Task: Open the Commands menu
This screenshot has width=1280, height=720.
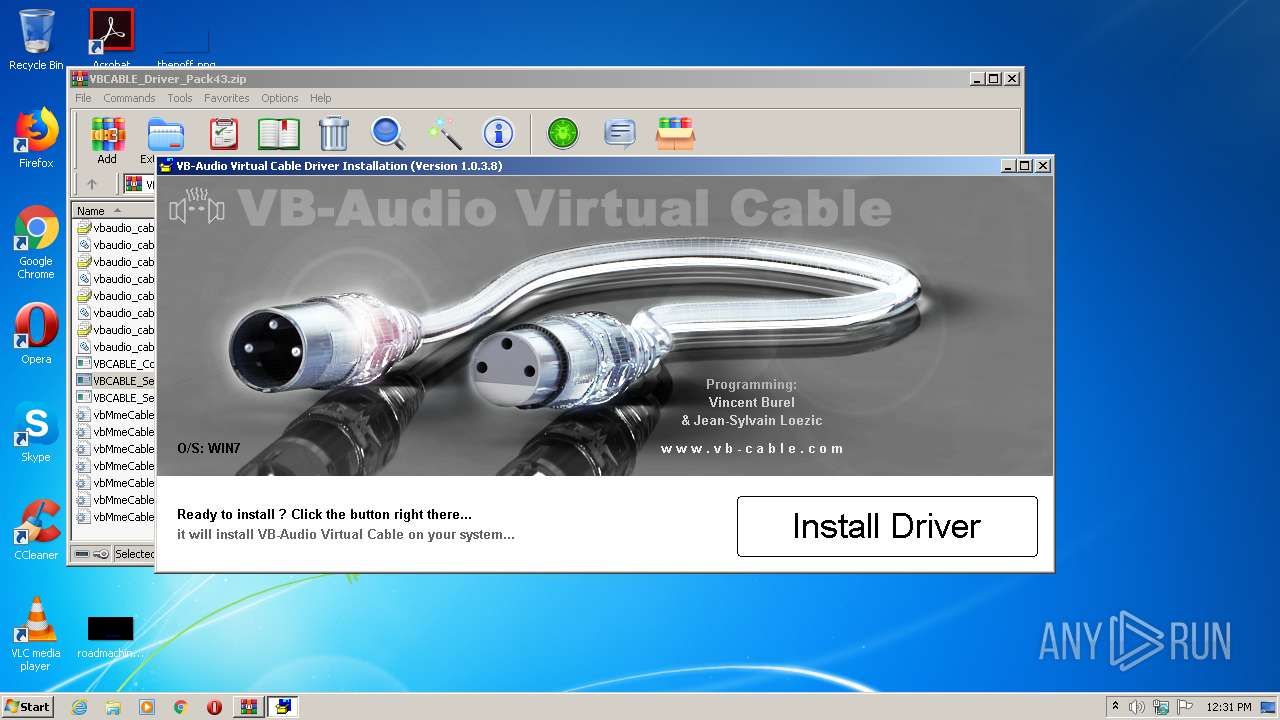Action: (x=129, y=98)
